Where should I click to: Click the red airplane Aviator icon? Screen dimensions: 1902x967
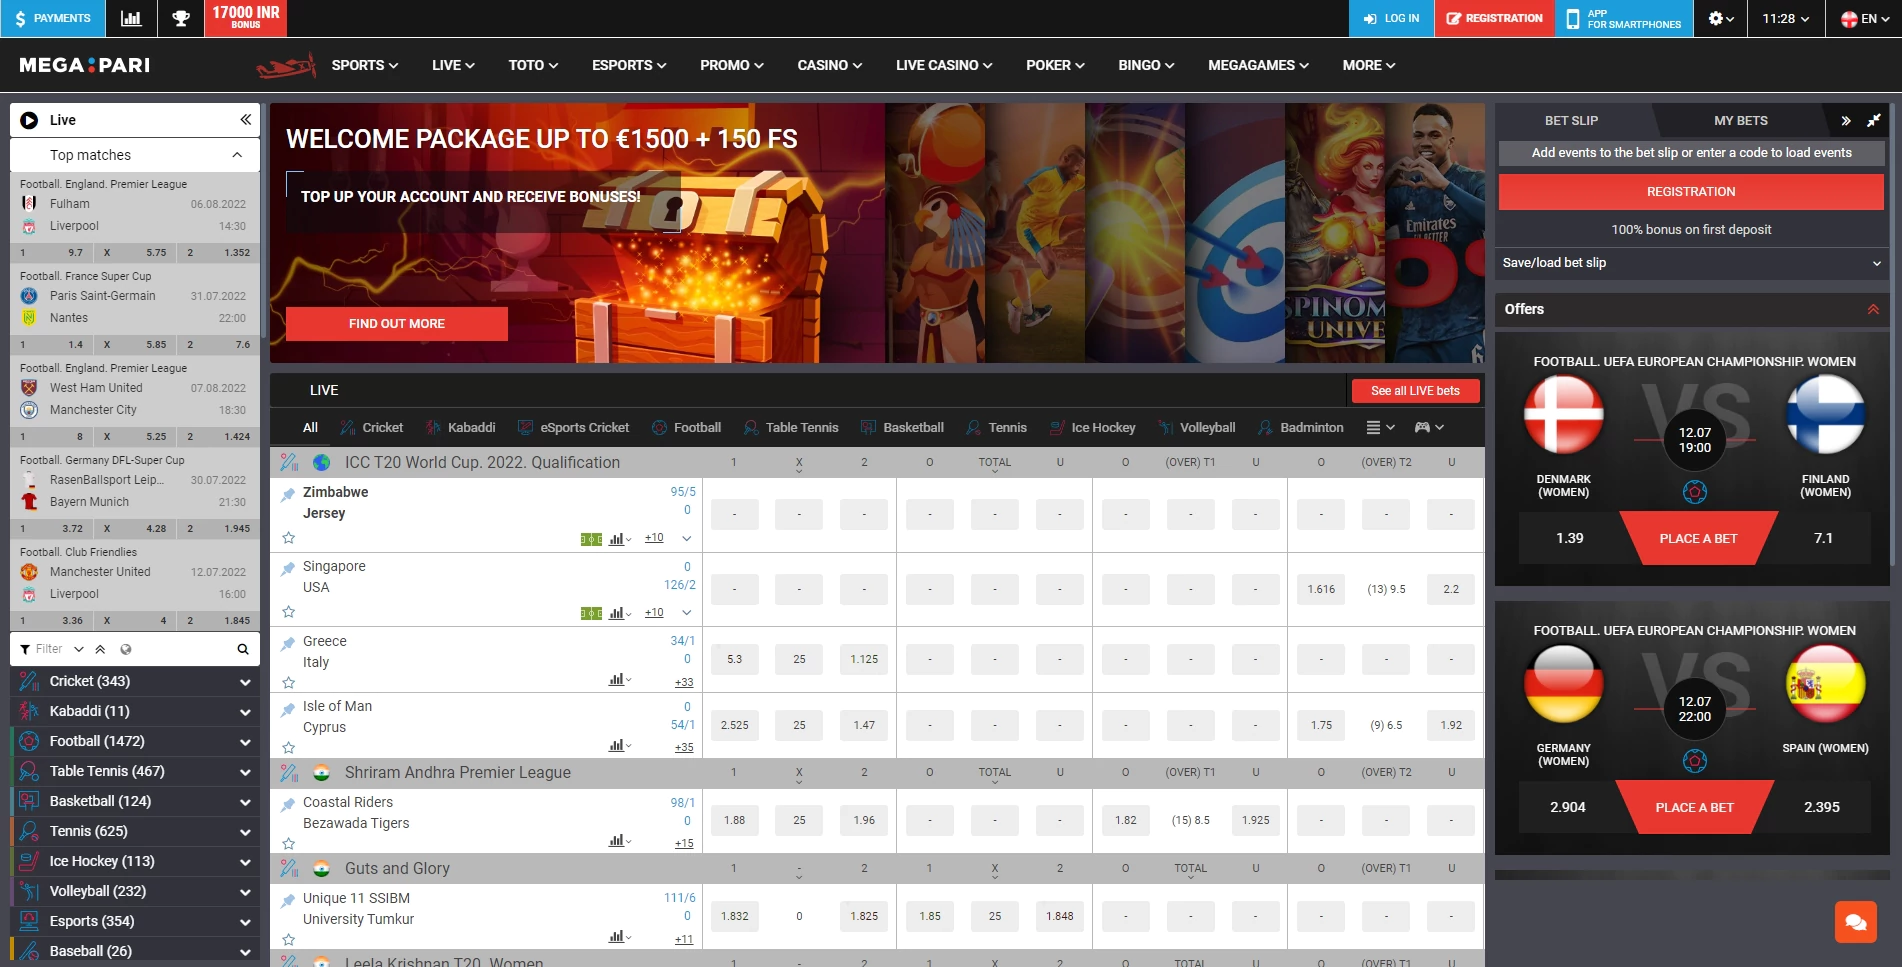tap(286, 66)
